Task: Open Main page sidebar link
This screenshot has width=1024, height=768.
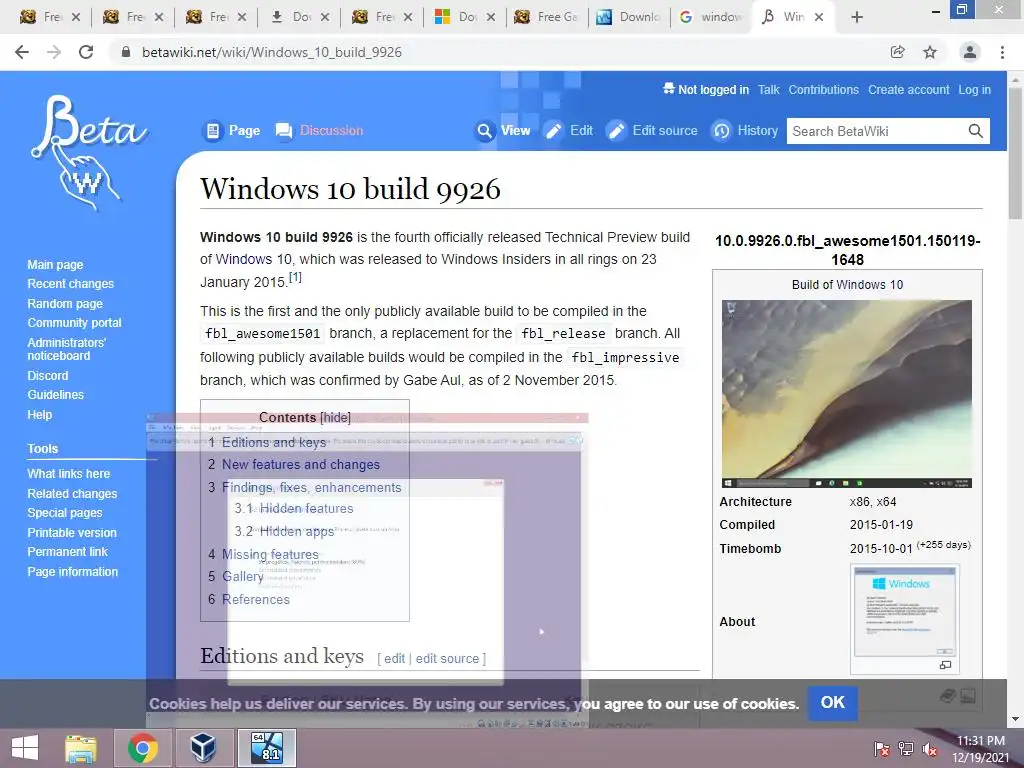Action: (x=55, y=264)
